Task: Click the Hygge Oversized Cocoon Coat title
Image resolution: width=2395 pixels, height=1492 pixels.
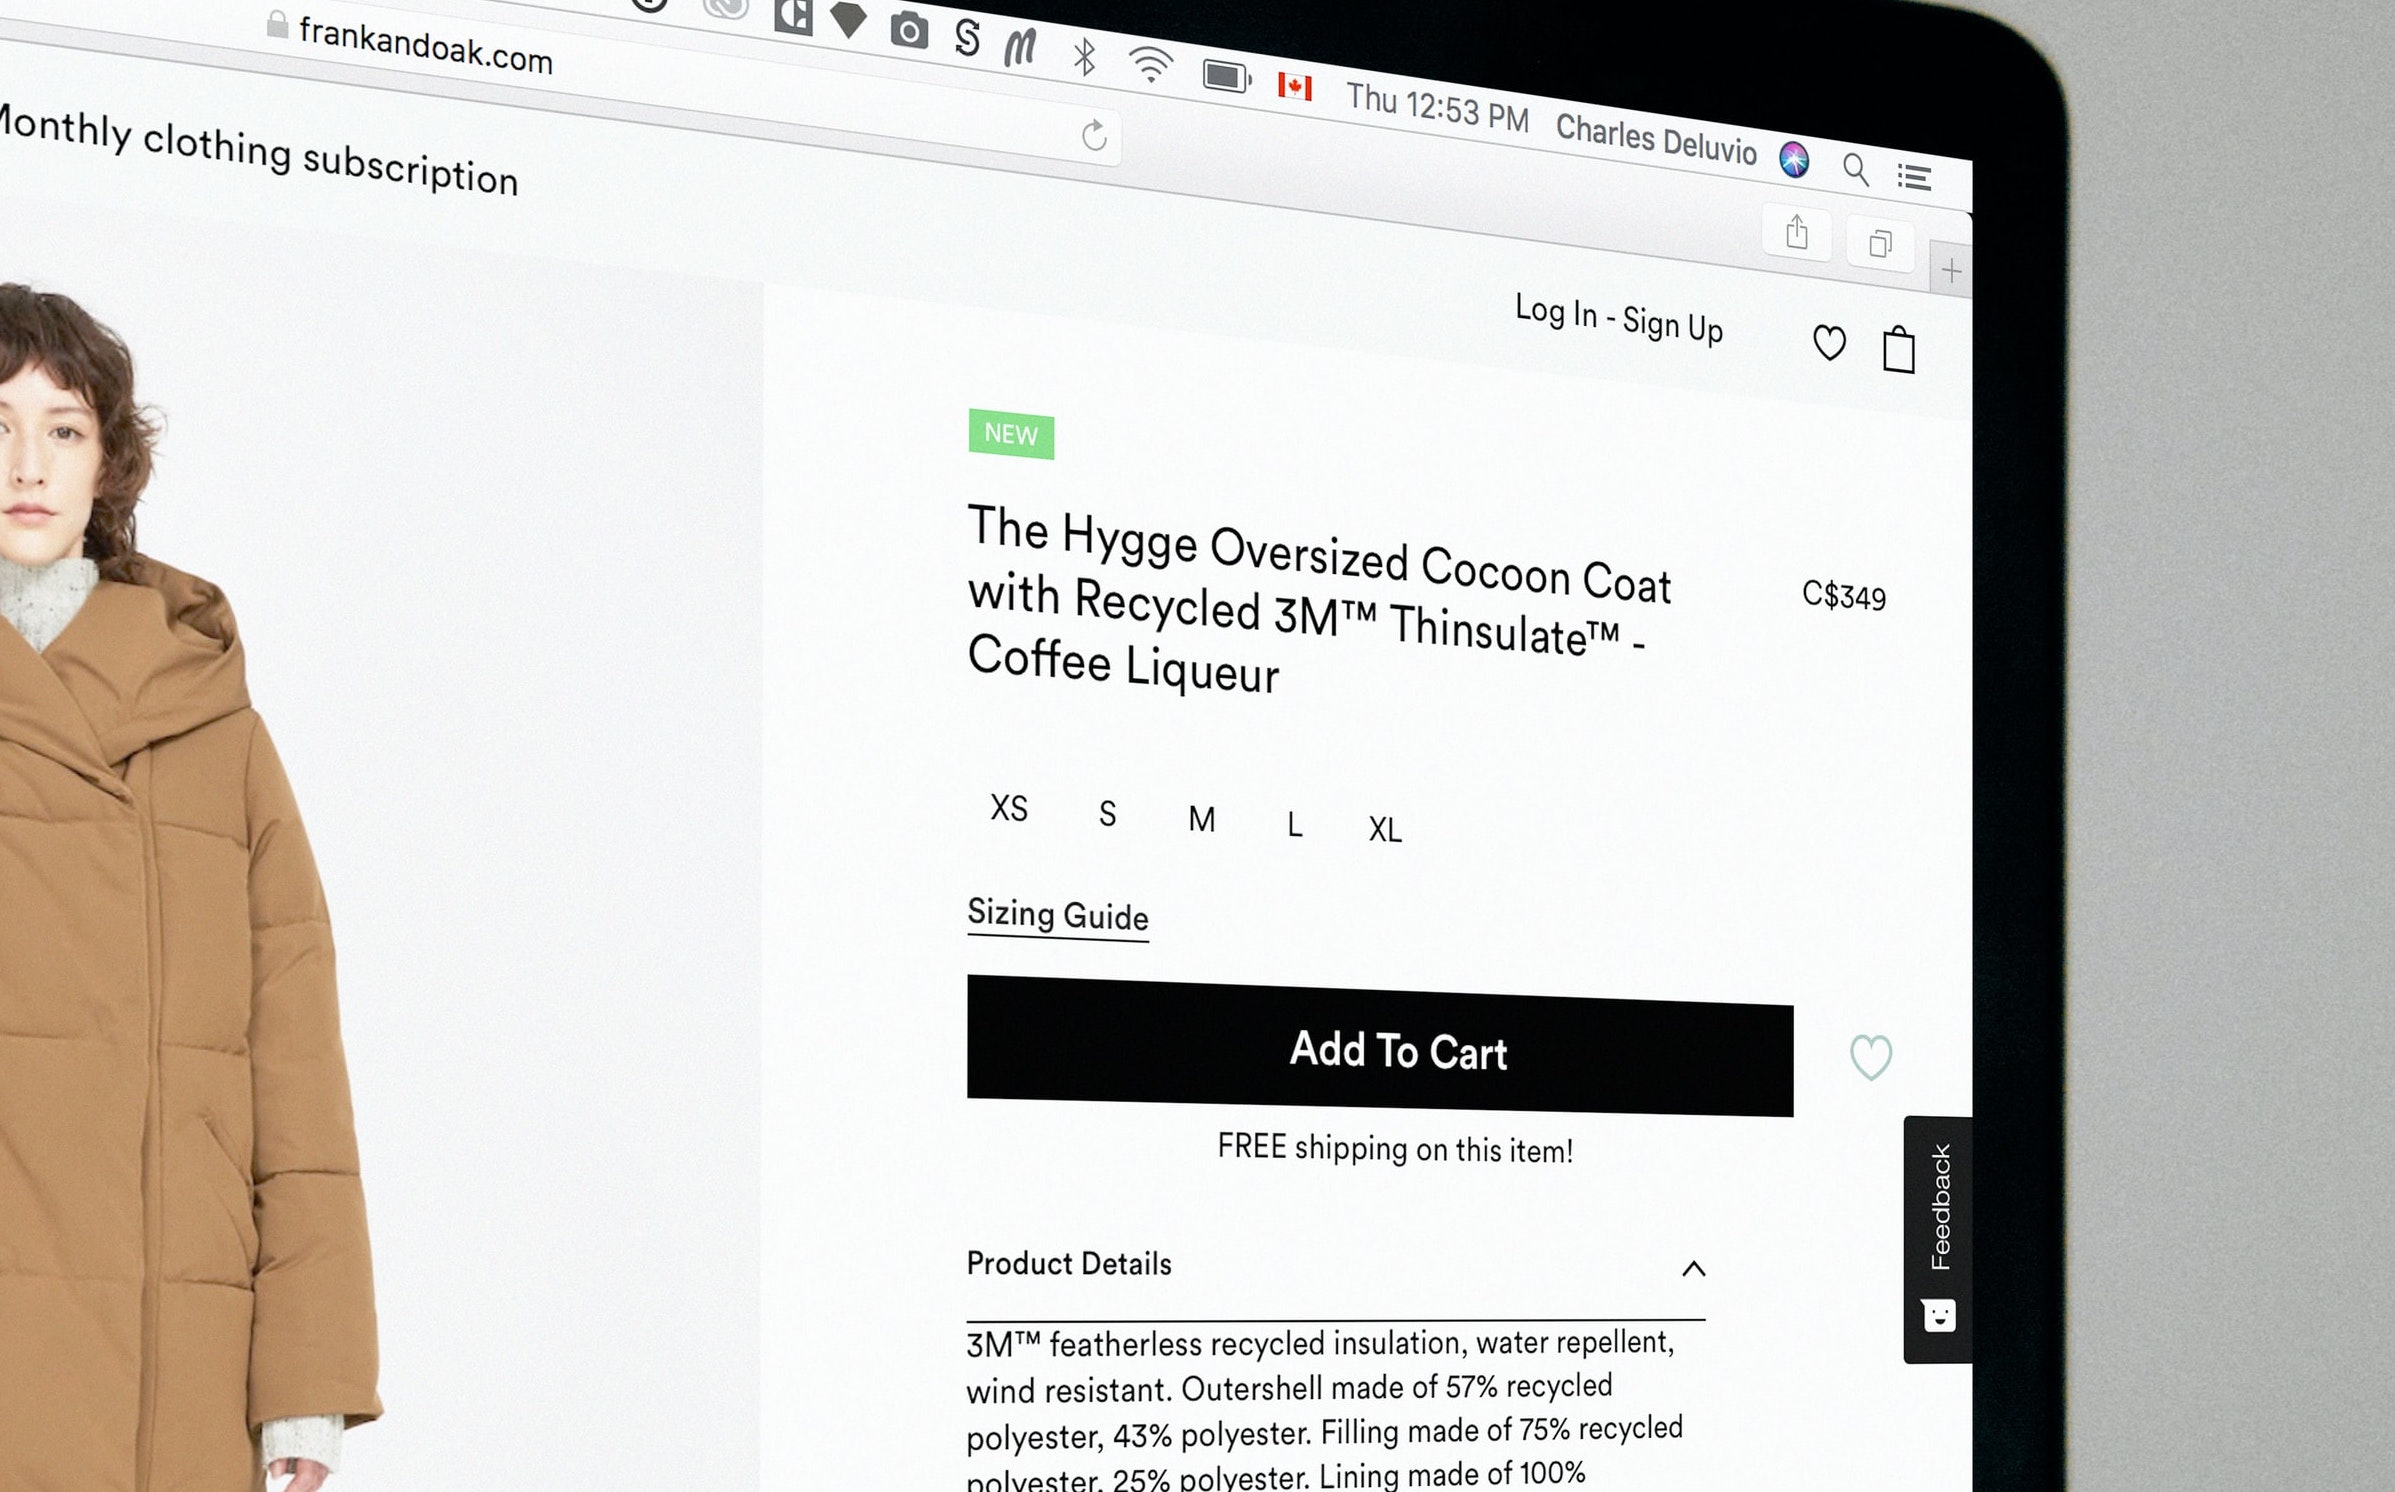Action: click(x=1319, y=600)
